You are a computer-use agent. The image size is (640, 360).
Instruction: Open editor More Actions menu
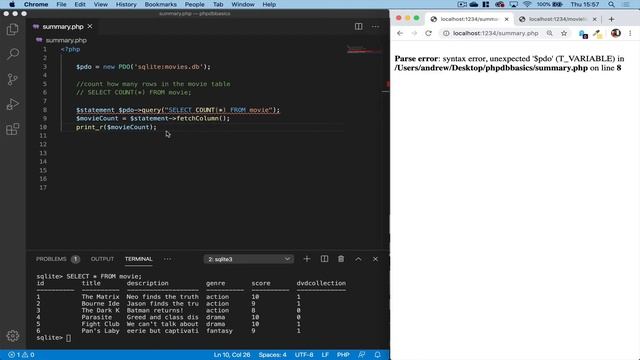pyautogui.click(x=375, y=27)
